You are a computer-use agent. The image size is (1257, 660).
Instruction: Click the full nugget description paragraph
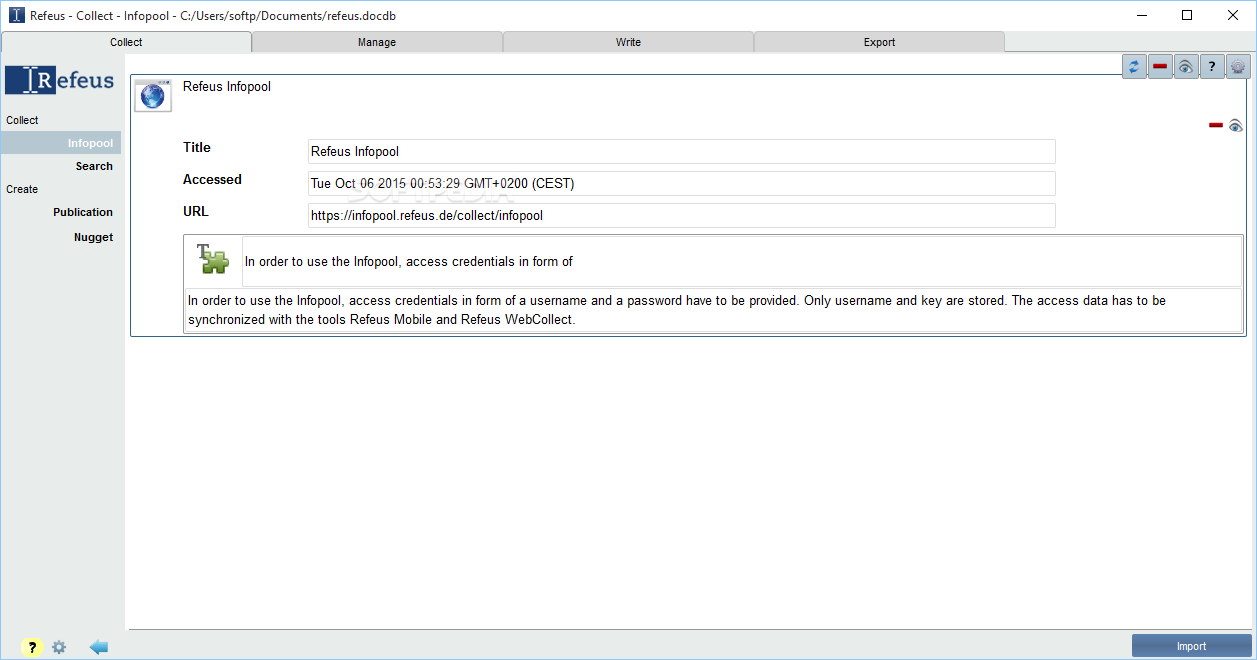(713, 310)
